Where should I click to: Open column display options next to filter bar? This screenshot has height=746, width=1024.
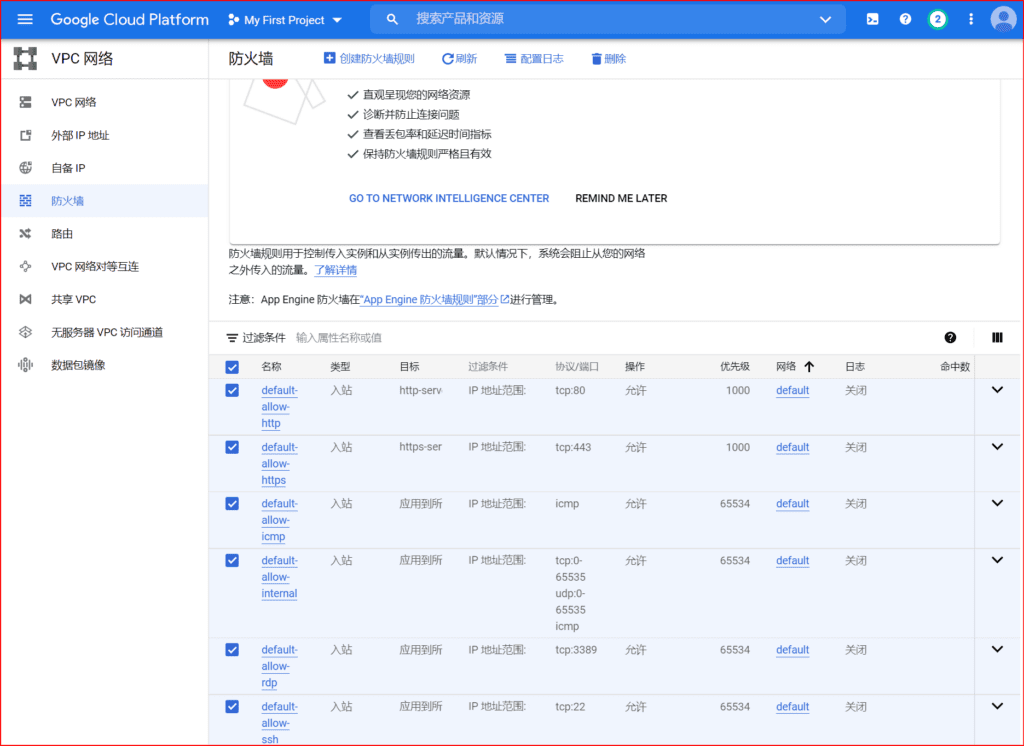tap(997, 338)
